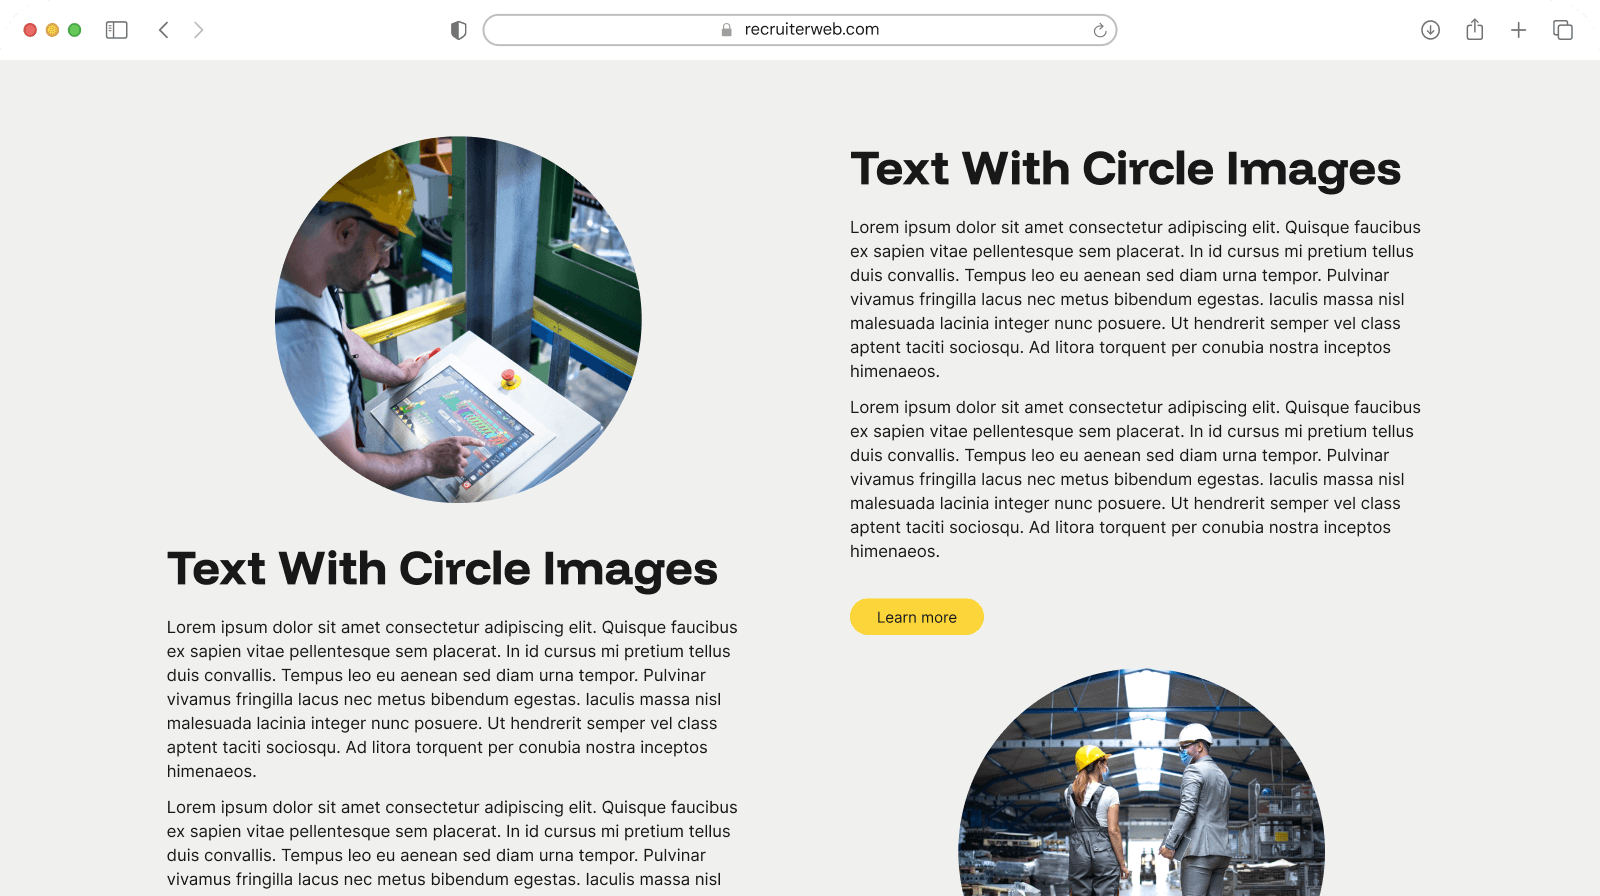The image size is (1600, 896).
Task: Close the Safari window
Action: pos(30,30)
